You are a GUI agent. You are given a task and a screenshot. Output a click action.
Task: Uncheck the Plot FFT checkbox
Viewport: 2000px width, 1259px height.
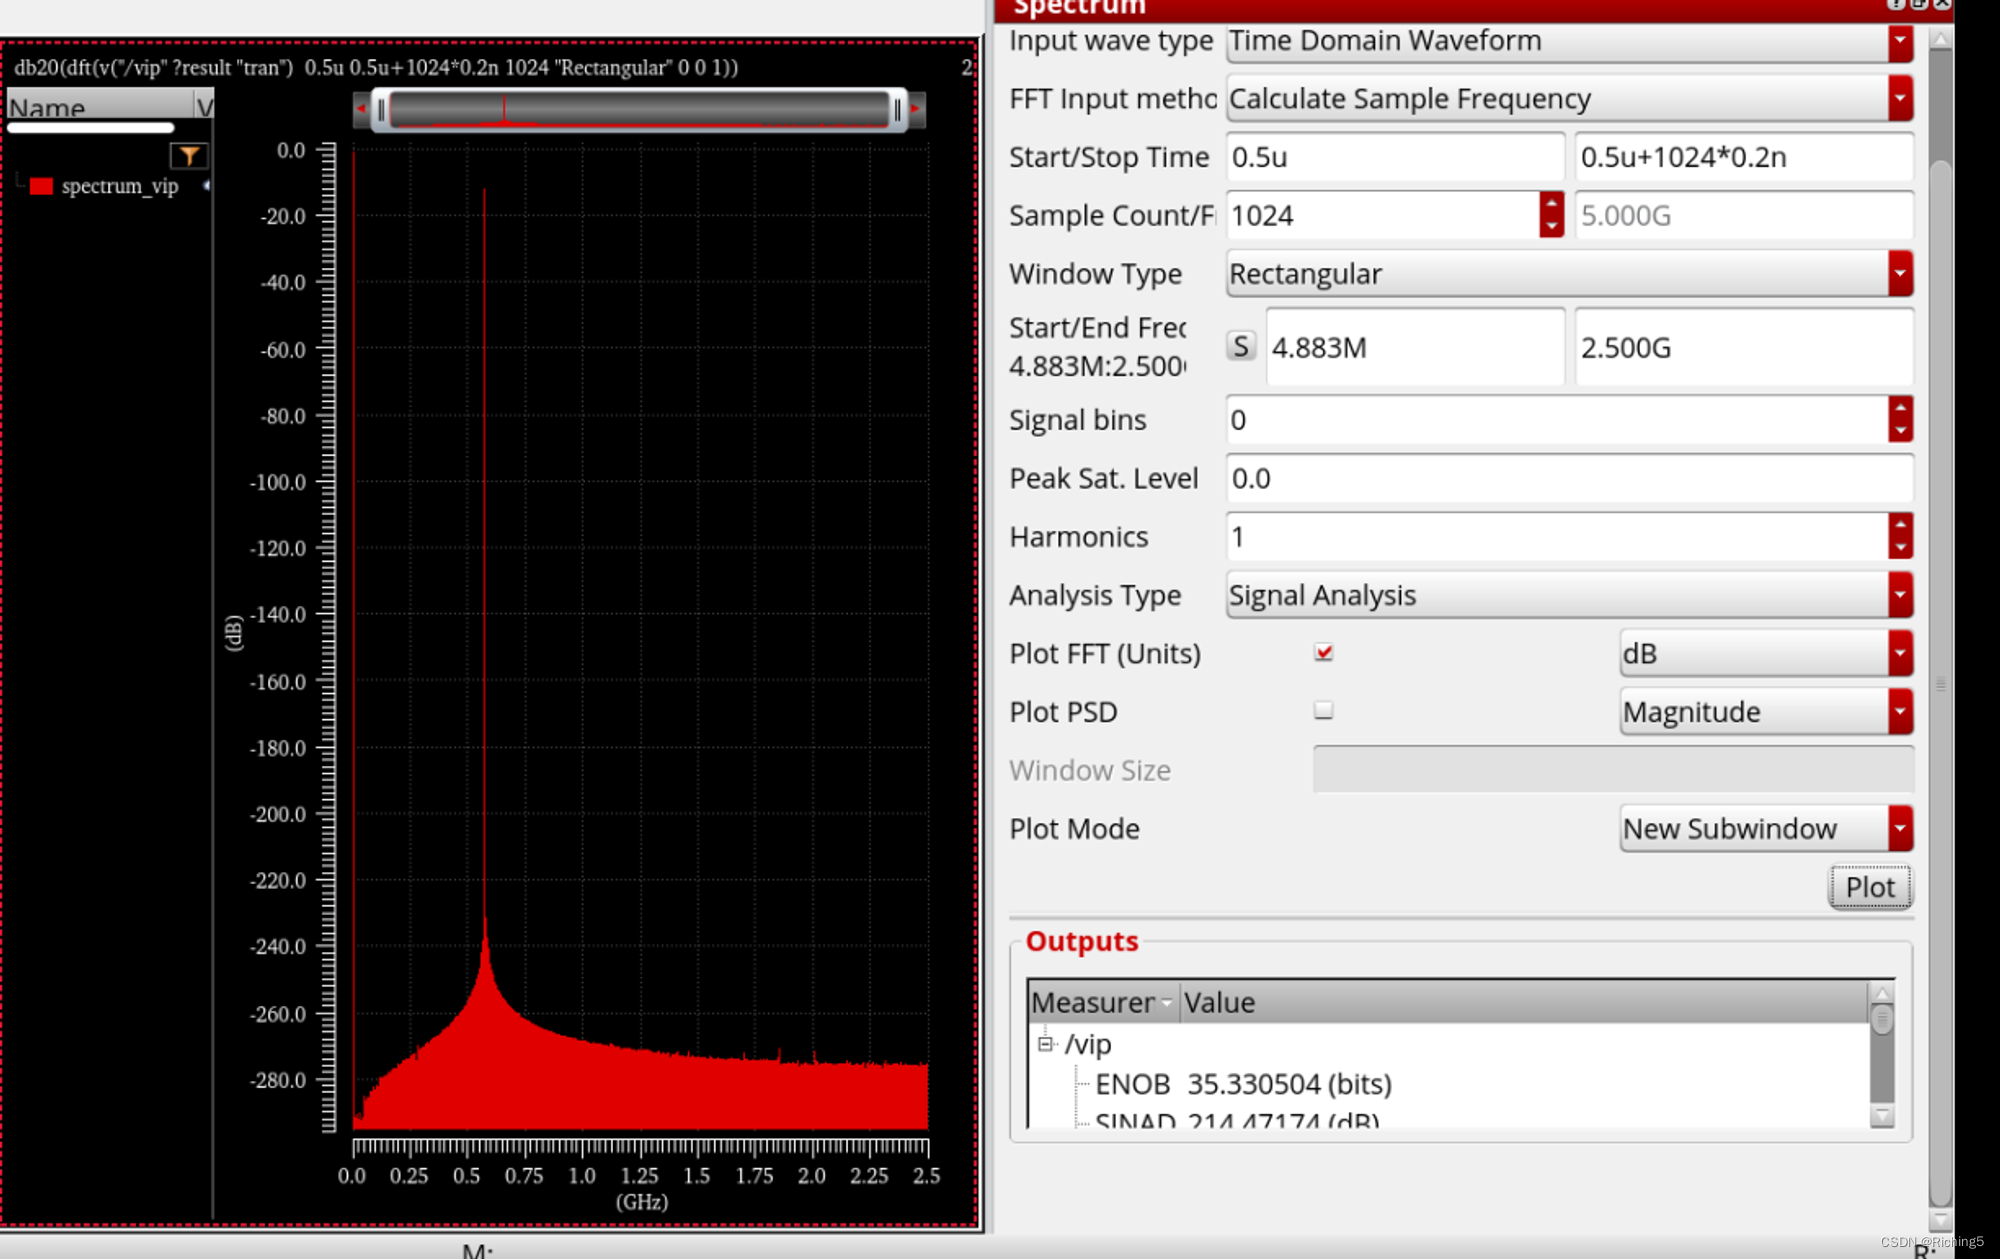click(1323, 652)
